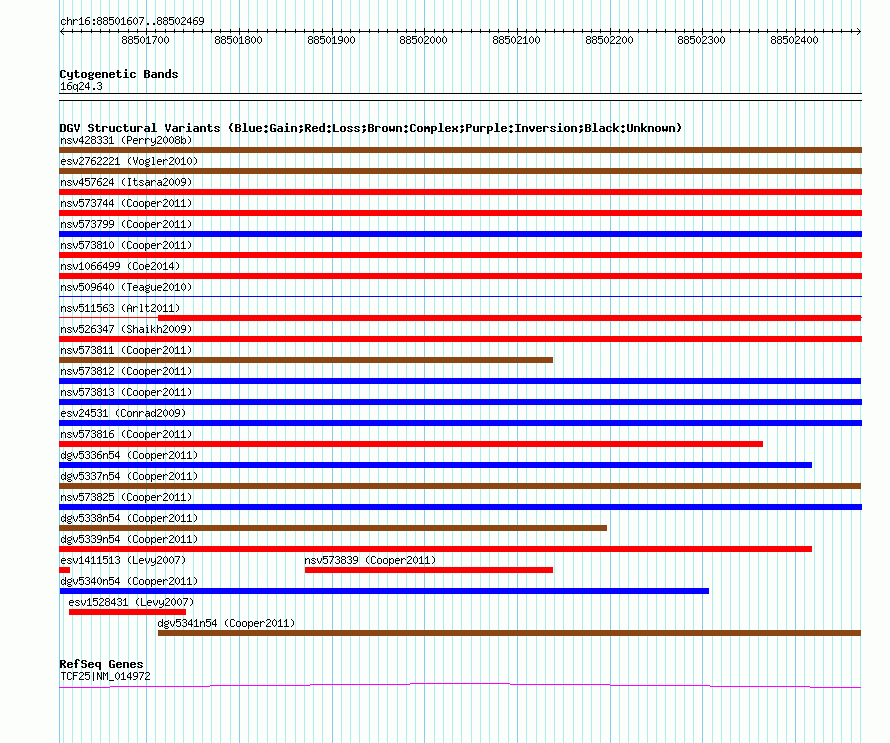Click the 16q24.3 band label
Image resolution: width=890 pixels, height=743 pixels.
81,86
